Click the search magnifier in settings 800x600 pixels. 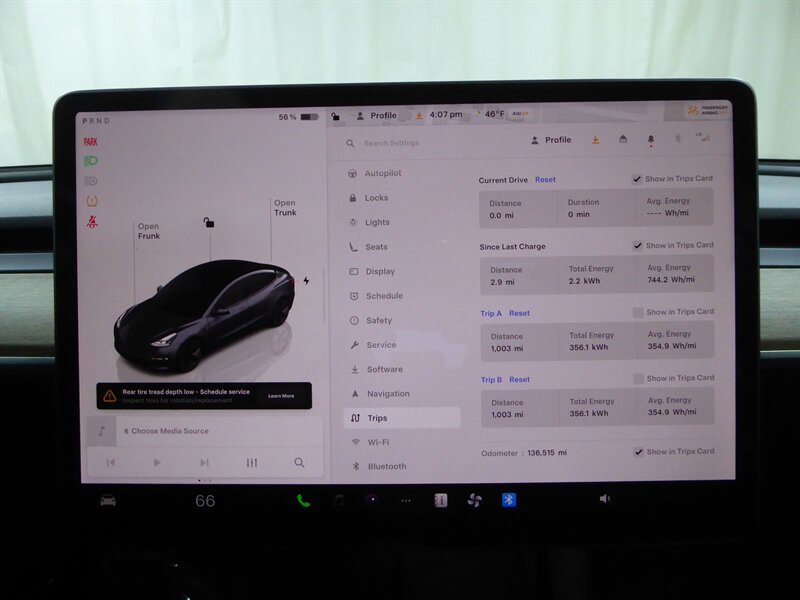350,143
